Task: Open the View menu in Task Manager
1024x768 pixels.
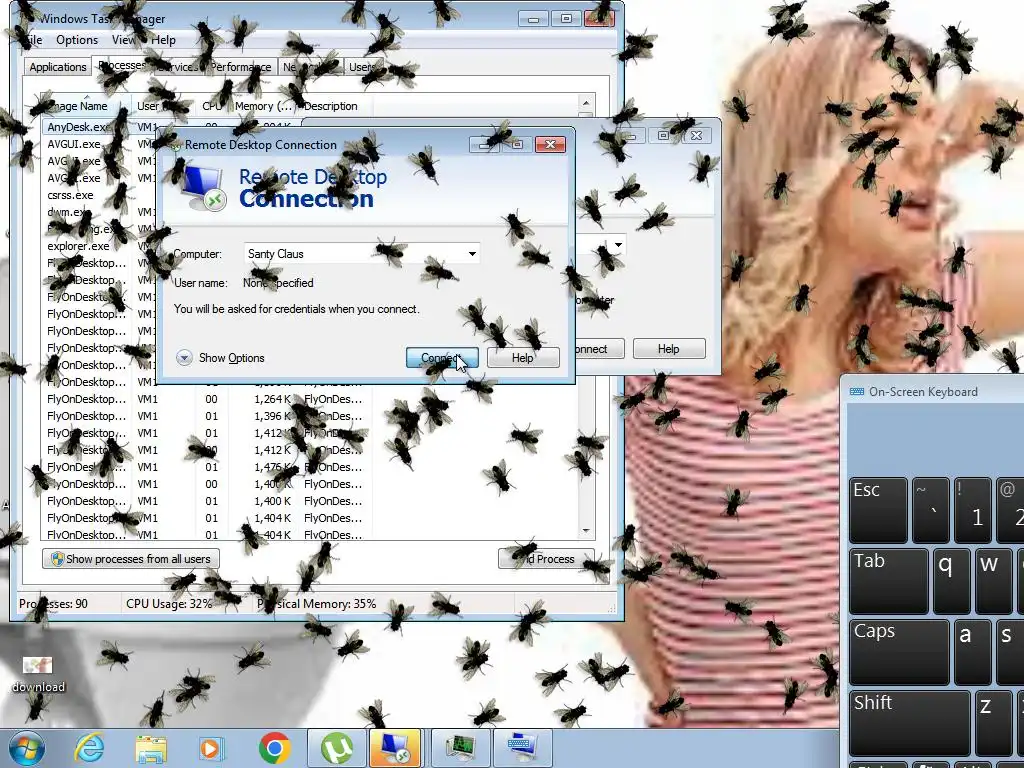Action: (x=123, y=40)
